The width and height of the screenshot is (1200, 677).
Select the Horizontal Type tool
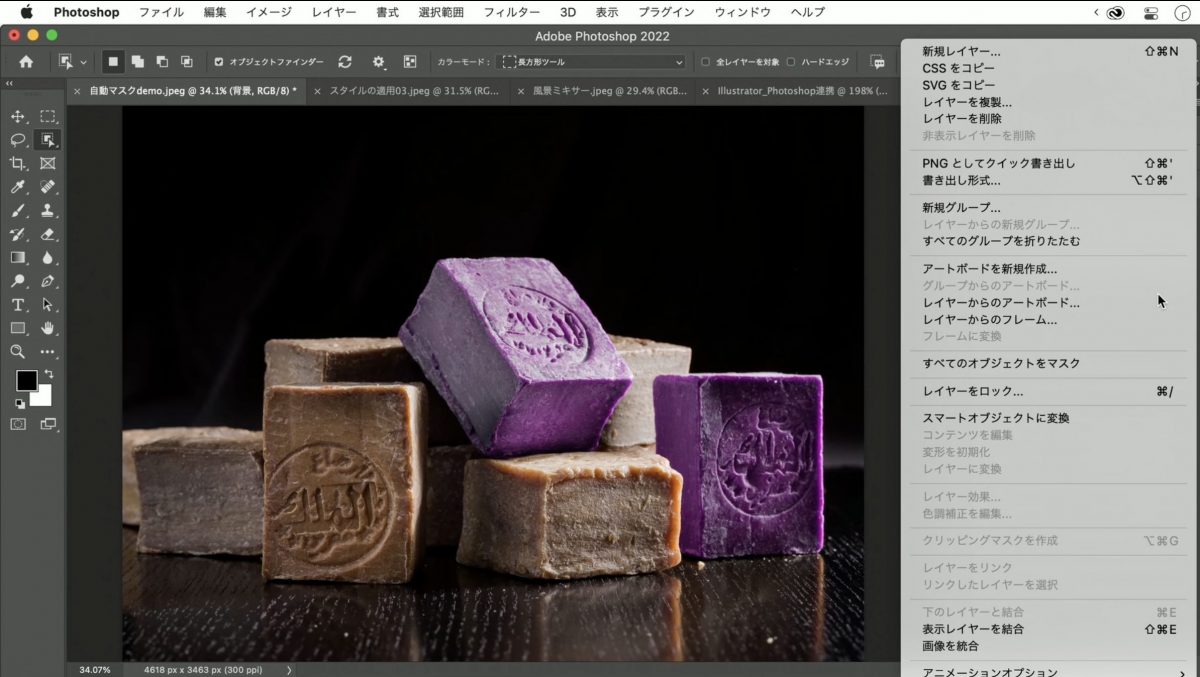pyautogui.click(x=18, y=305)
